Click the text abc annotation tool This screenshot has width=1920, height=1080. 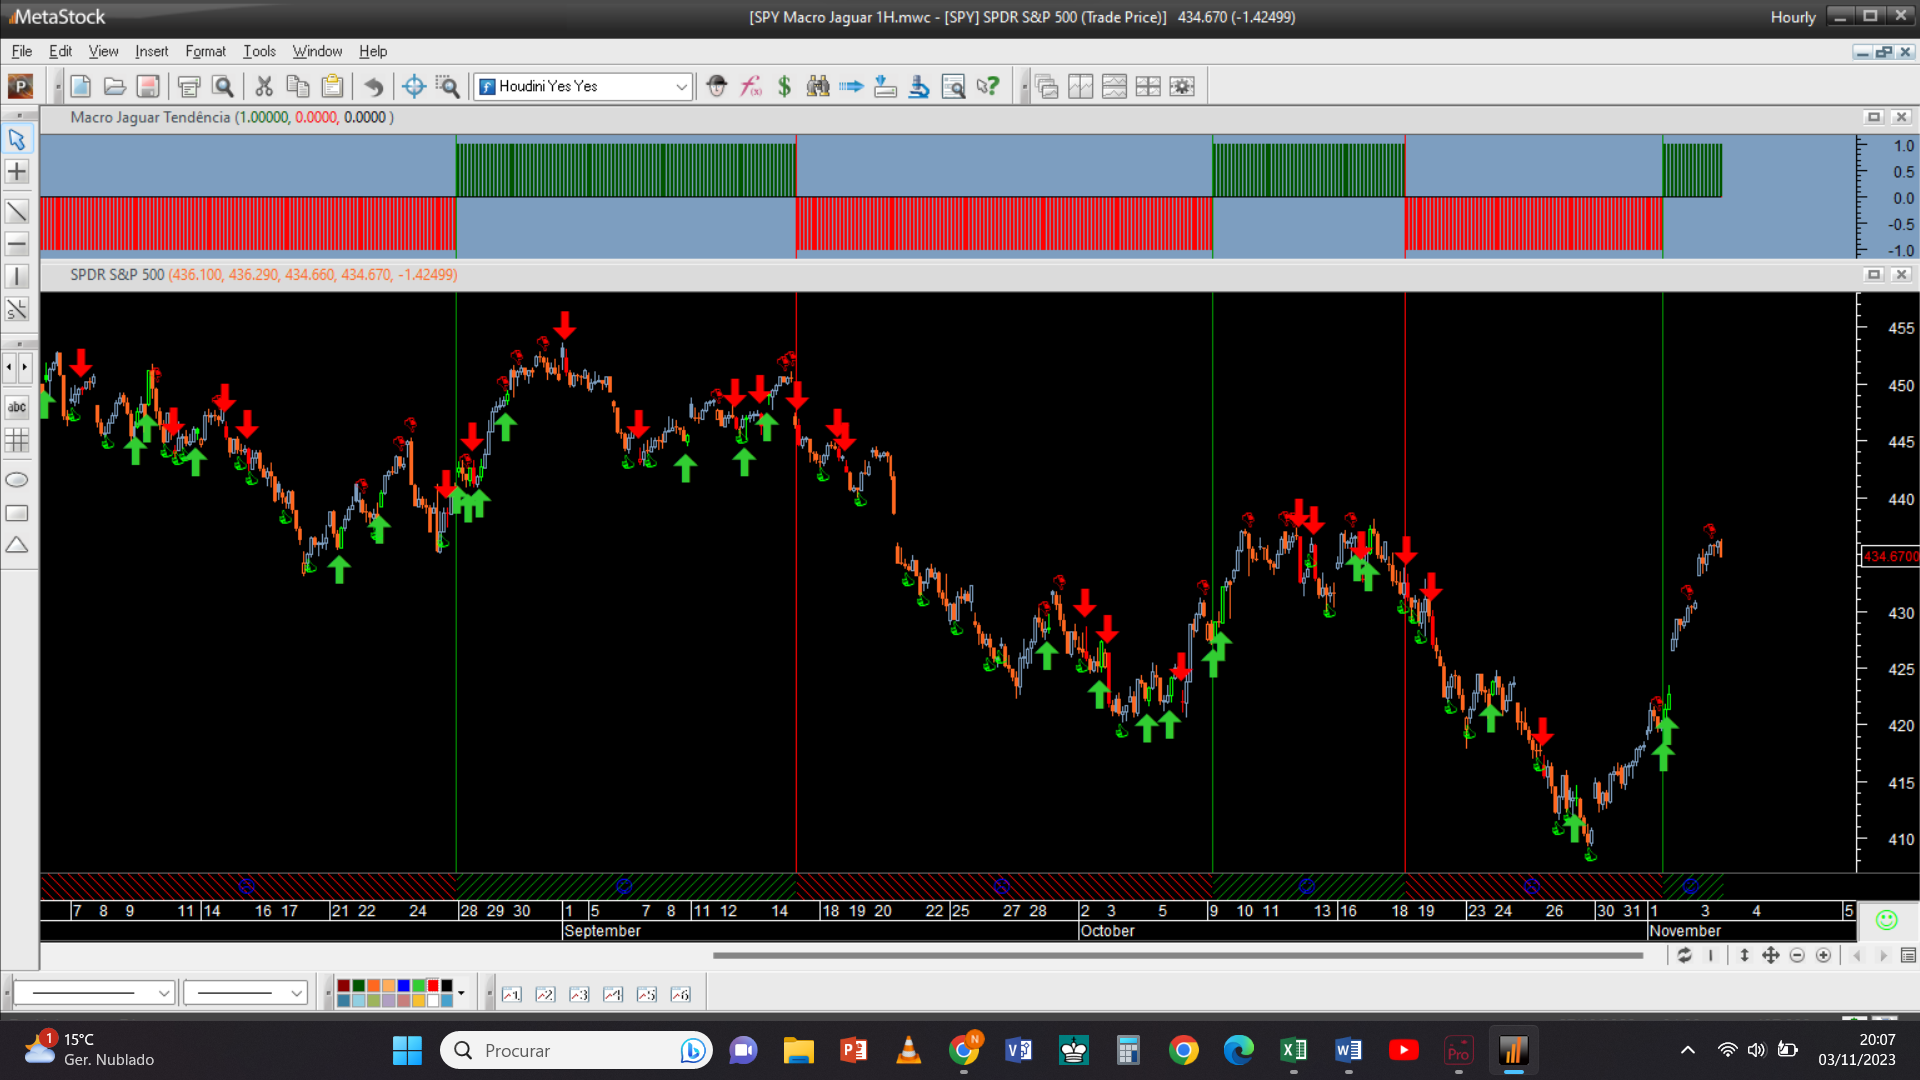pyautogui.click(x=17, y=407)
